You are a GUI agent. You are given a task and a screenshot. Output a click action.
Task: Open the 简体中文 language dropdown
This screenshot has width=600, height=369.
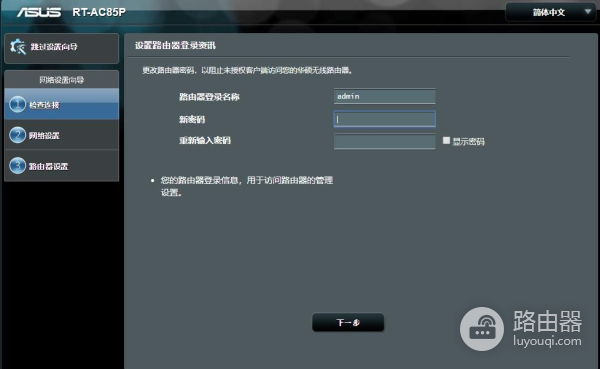[550, 12]
